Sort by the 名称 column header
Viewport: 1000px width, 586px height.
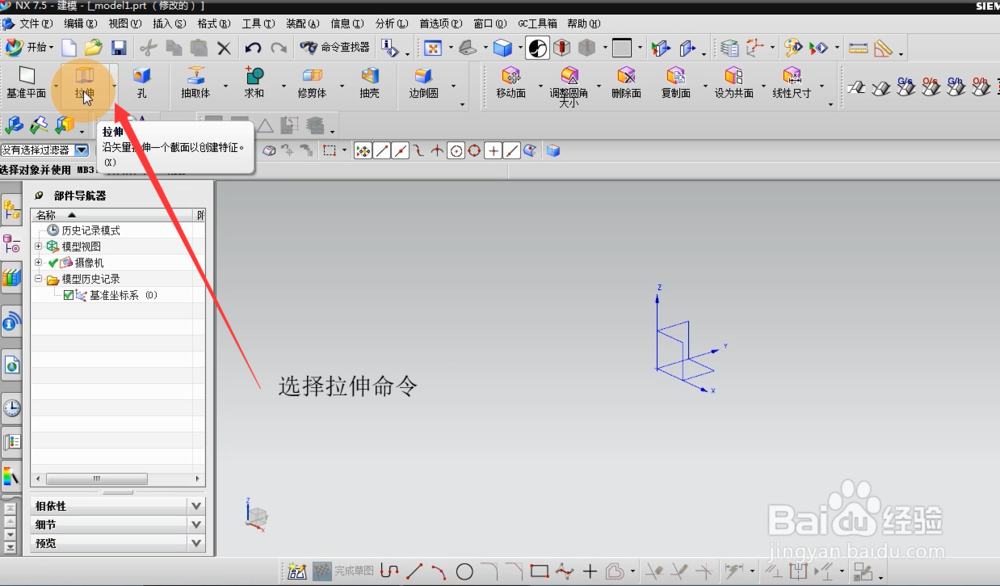[112, 215]
